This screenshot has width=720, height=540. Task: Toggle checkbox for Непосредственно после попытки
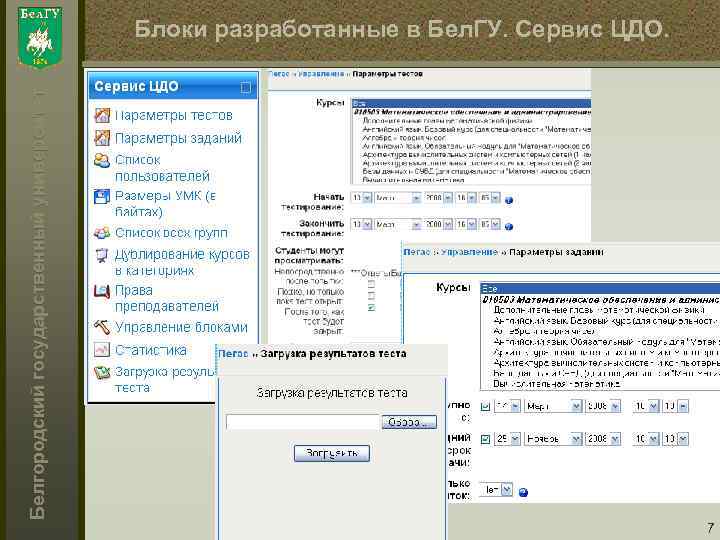372,284
